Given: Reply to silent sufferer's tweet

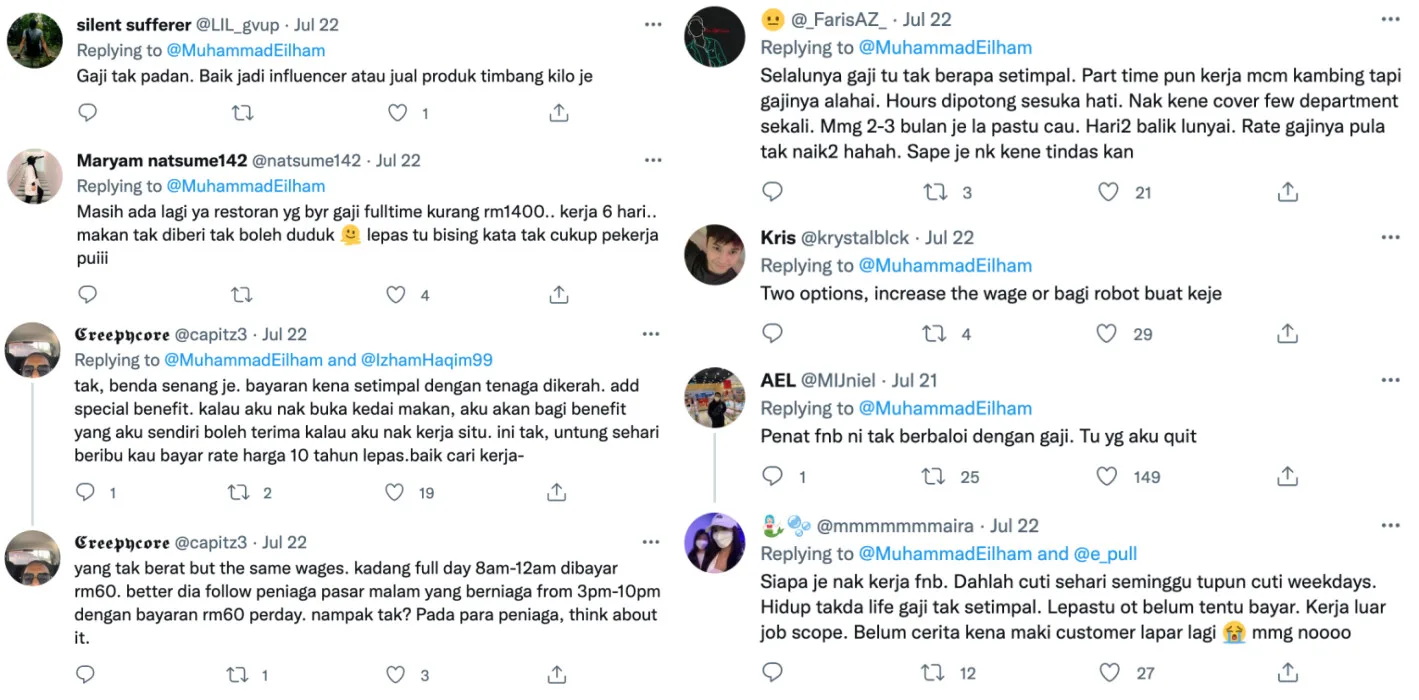Looking at the screenshot, I should pos(88,113).
